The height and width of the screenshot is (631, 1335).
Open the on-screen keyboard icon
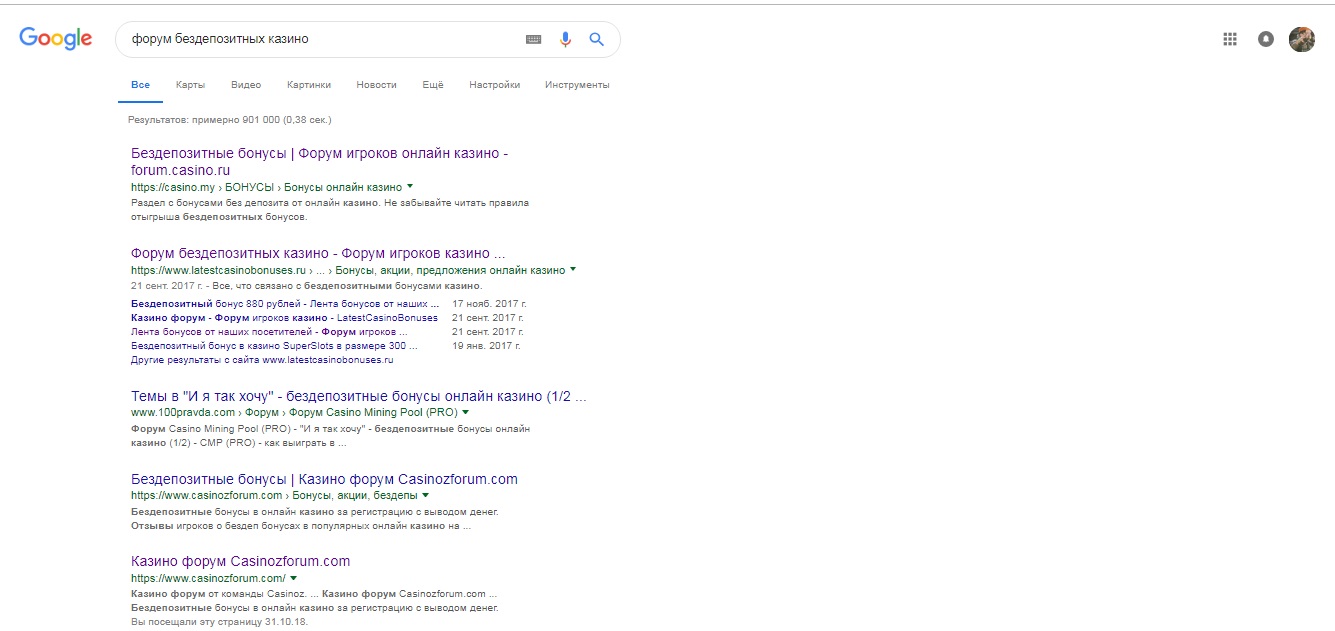(533, 40)
